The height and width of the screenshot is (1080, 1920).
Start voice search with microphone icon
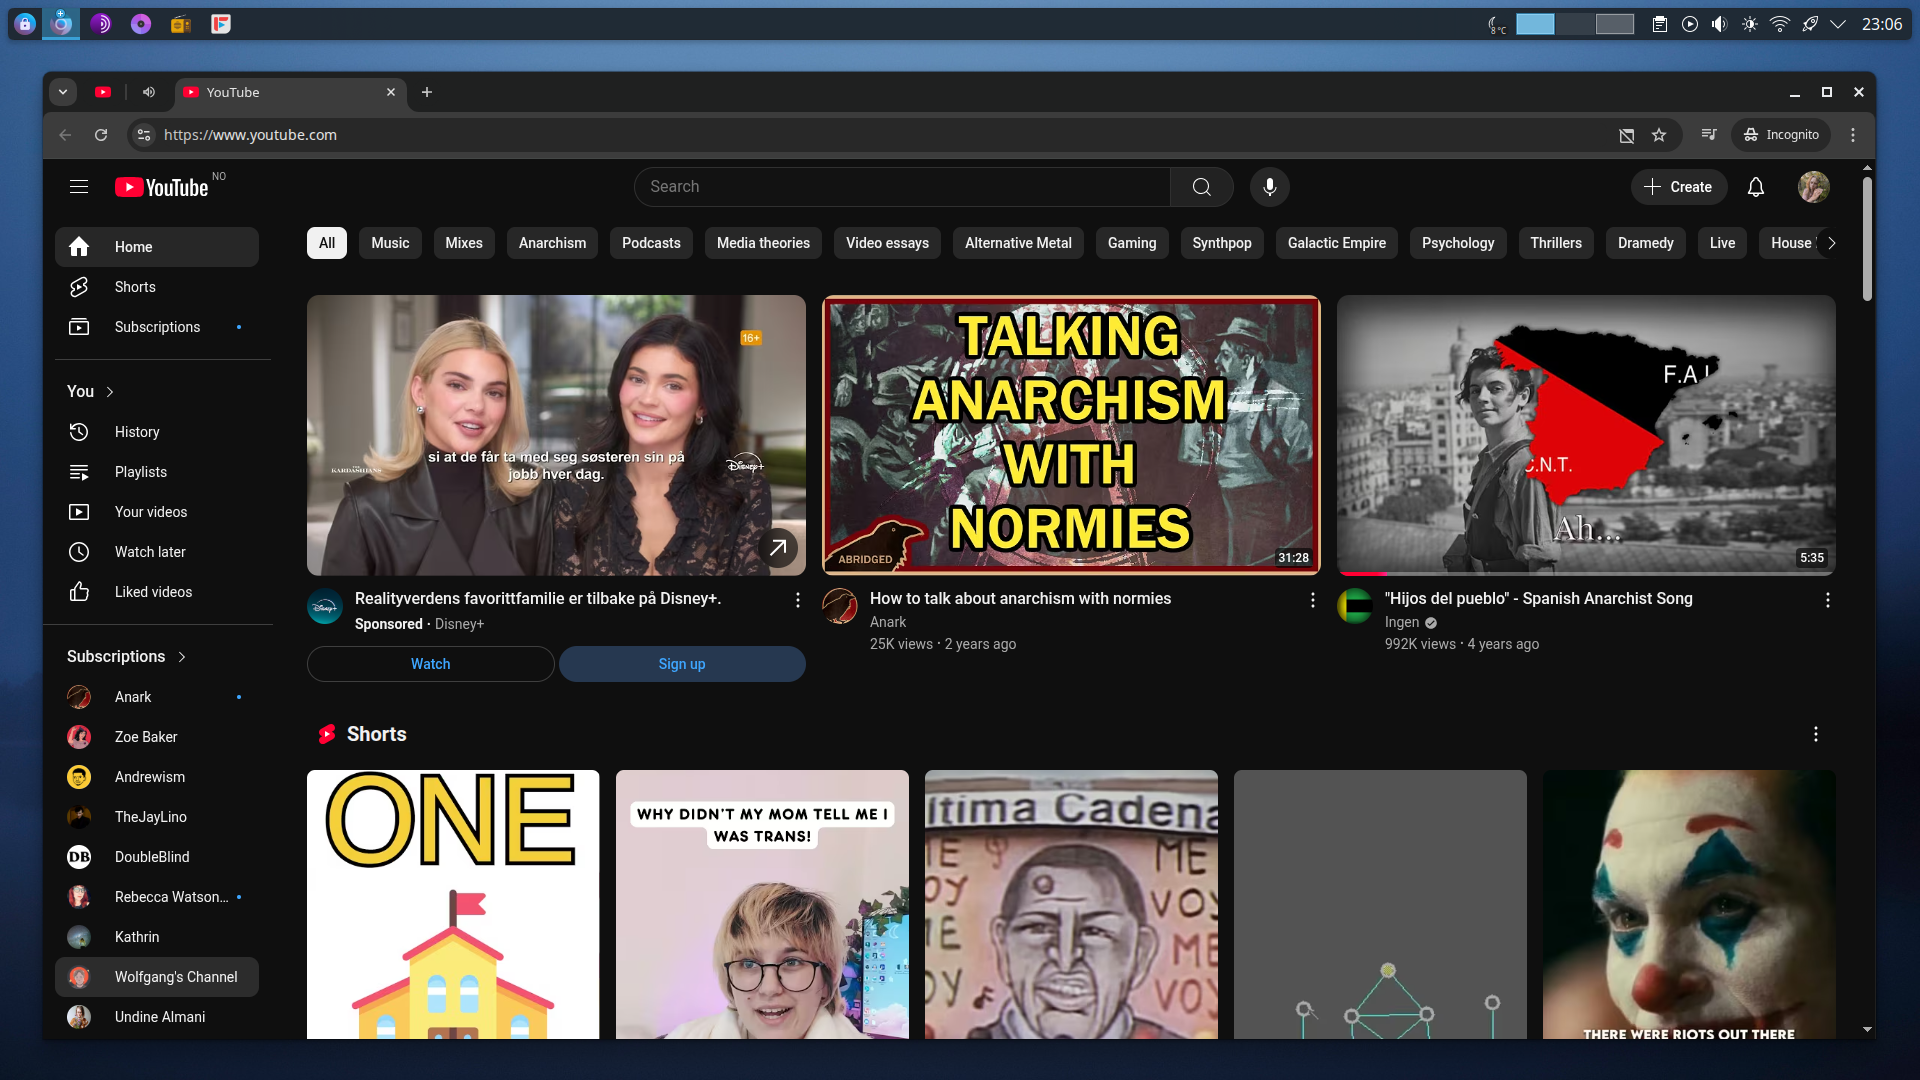click(x=1269, y=187)
